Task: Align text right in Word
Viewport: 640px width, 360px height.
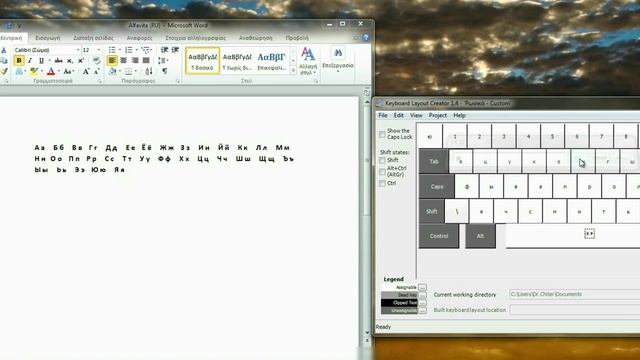Action: [x=135, y=60]
